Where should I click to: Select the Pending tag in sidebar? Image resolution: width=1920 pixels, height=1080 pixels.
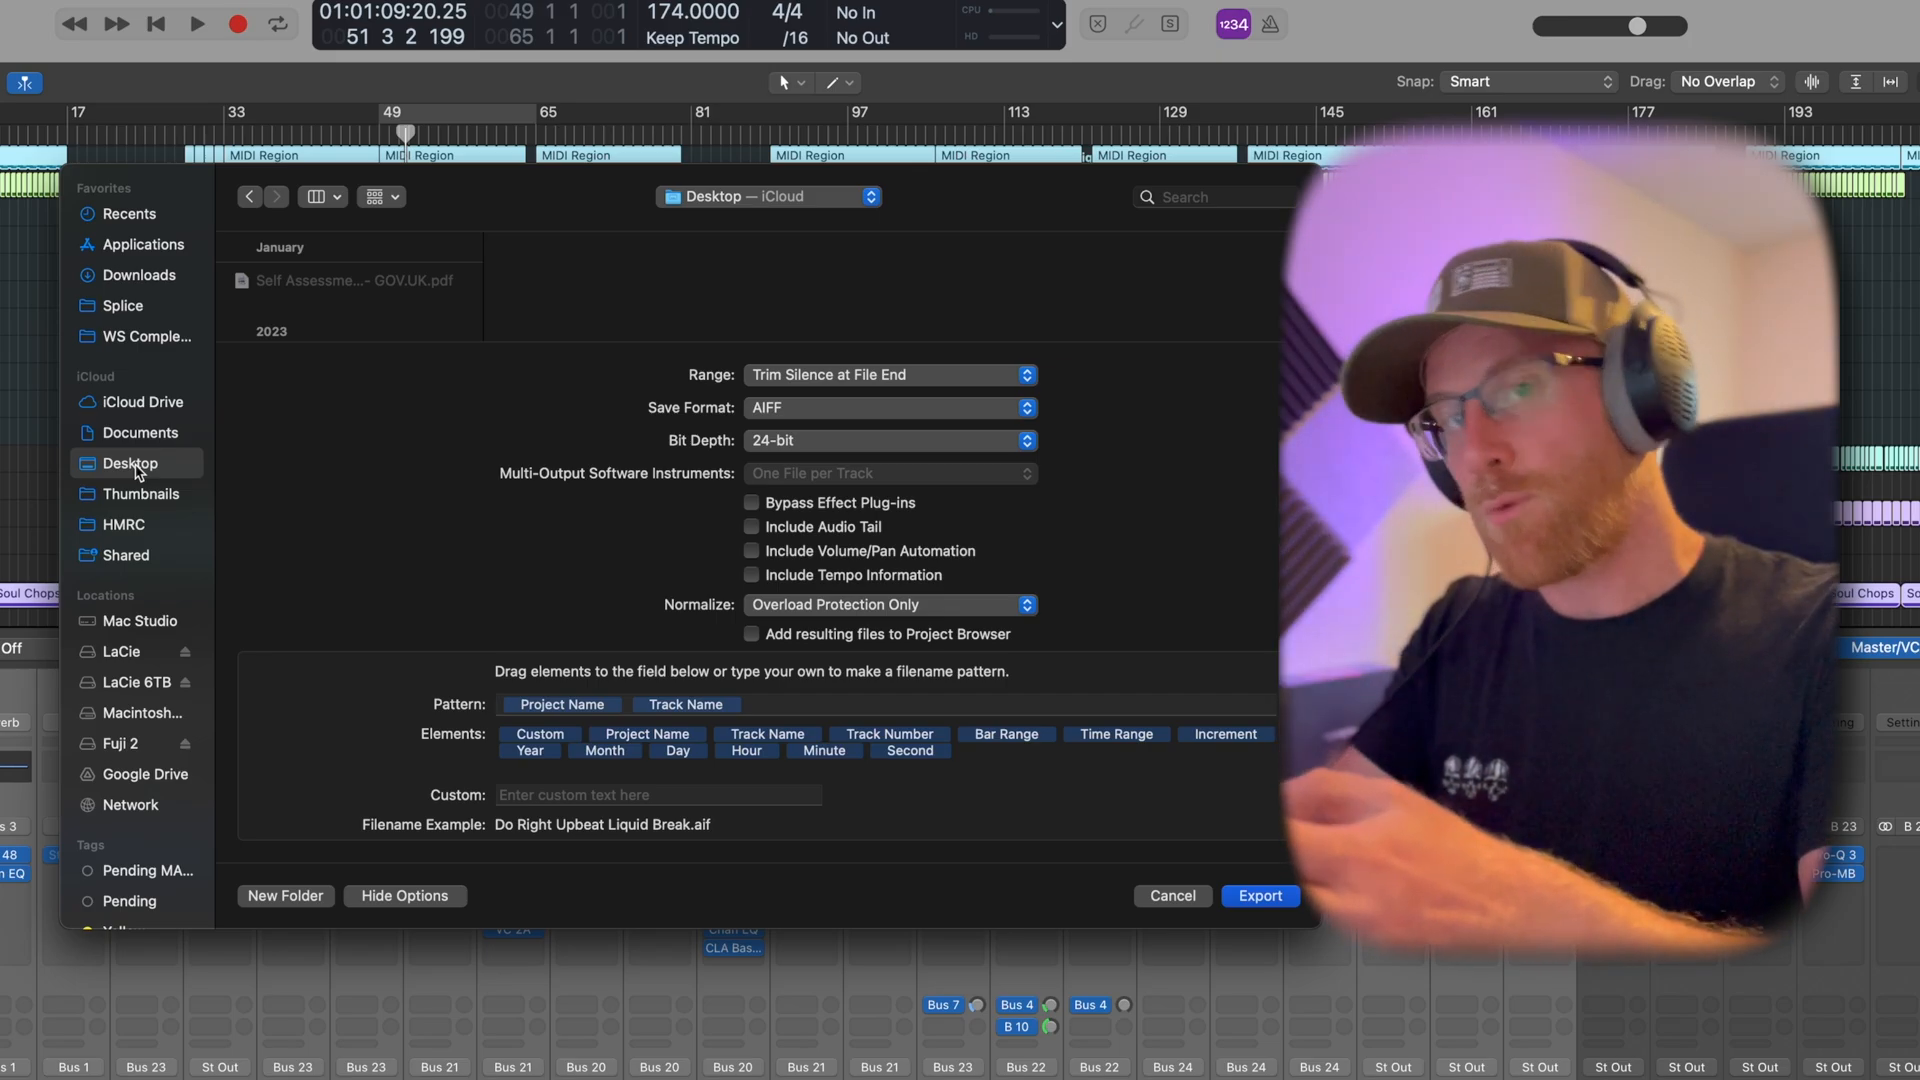tap(129, 902)
